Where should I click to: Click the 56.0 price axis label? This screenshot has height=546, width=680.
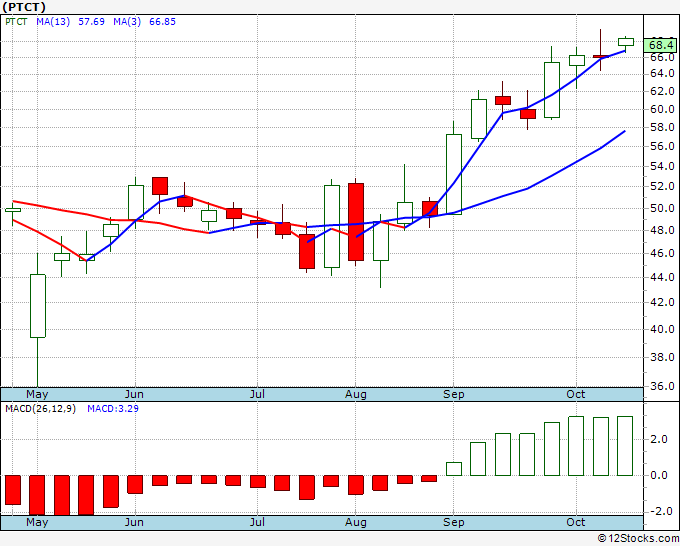[x=662, y=147]
